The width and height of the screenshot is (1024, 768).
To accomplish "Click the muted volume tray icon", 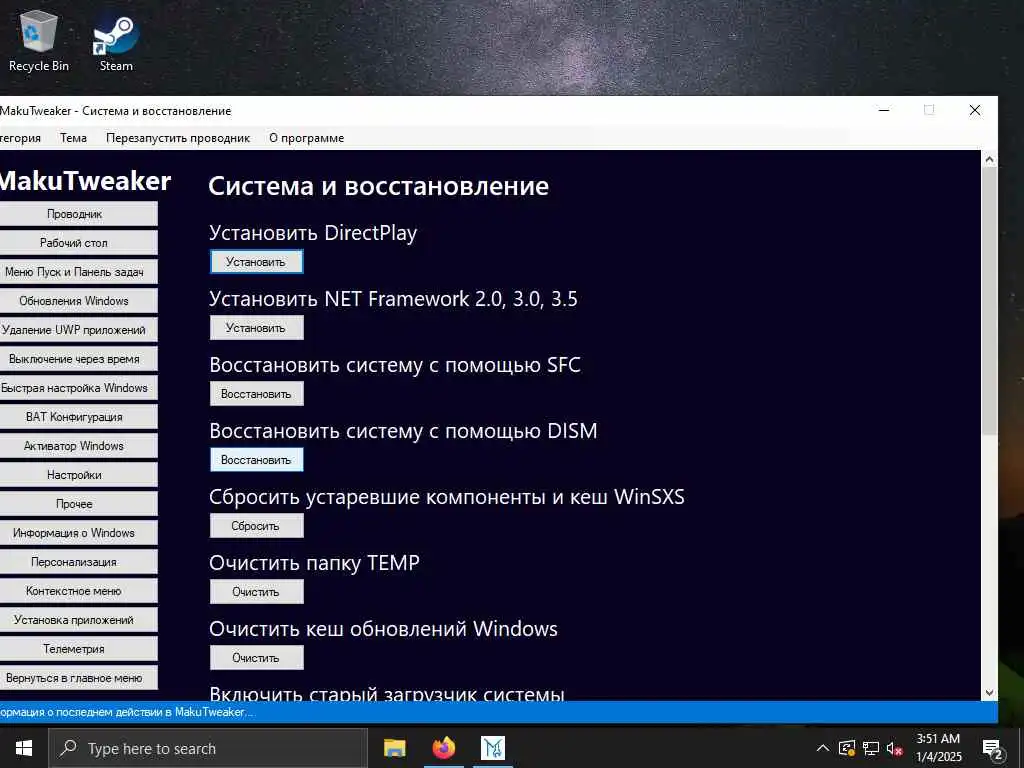I will click(x=895, y=748).
